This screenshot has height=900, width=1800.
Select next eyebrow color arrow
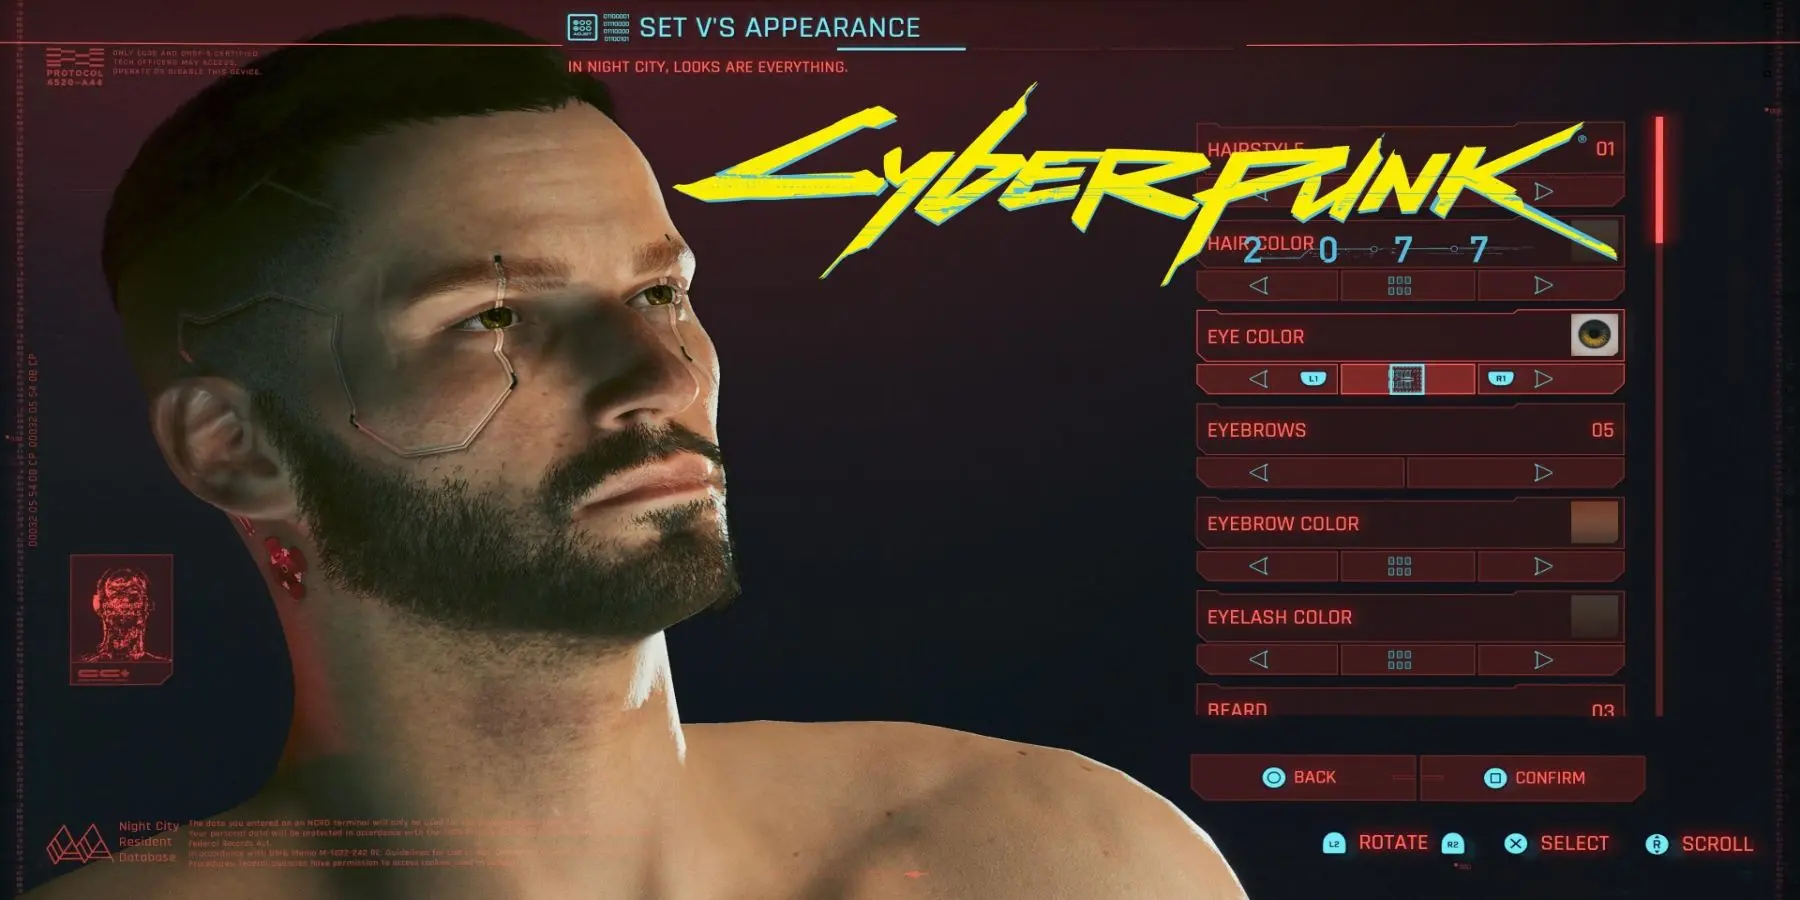(1543, 566)
